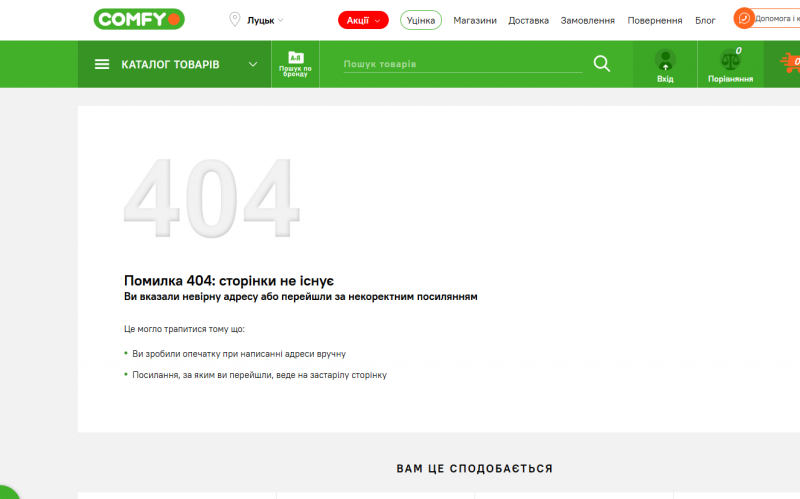The width and height of the screenshot is (800, 499).
Task: Focus the Пошук товарів search field
Action: pyautogui.click(x=462, y=64)
